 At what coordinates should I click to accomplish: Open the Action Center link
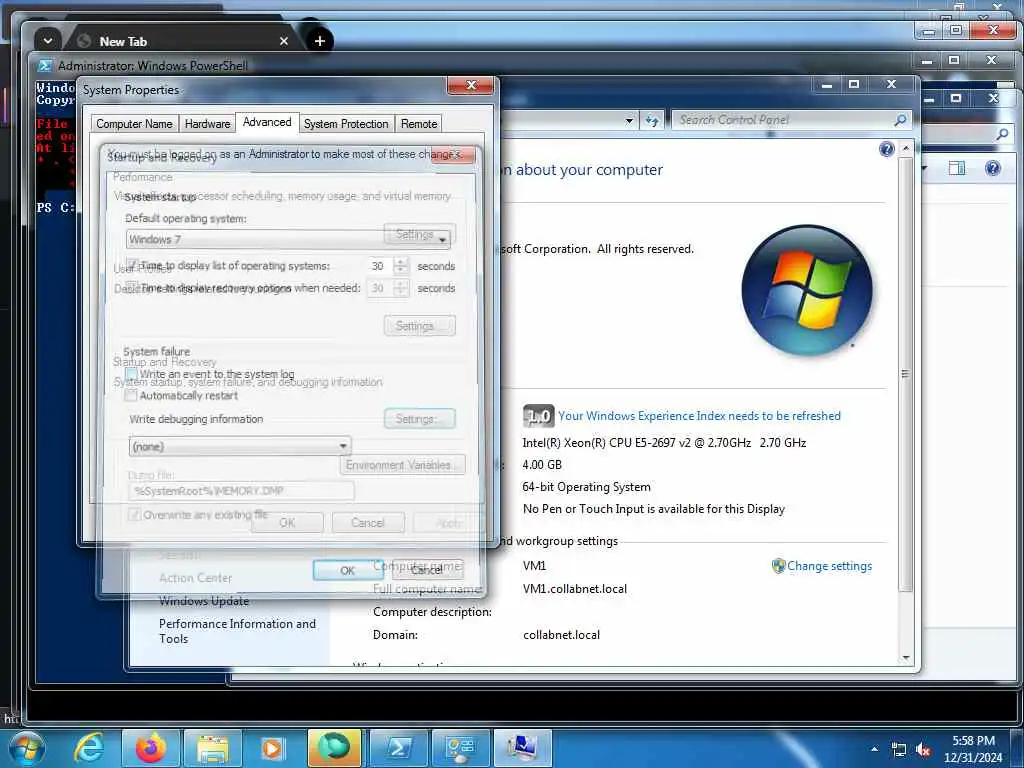coord(195,578)
